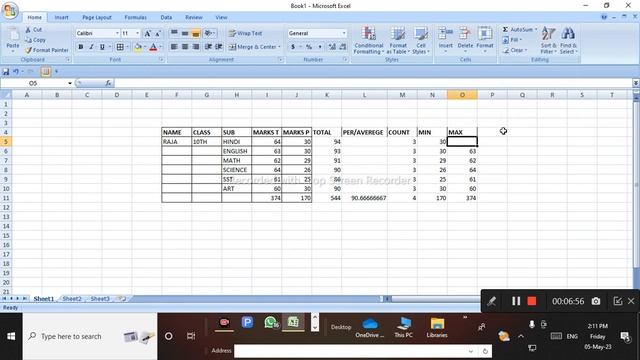
Task: Toggle Align Text Left
Action: coord(174,47)
